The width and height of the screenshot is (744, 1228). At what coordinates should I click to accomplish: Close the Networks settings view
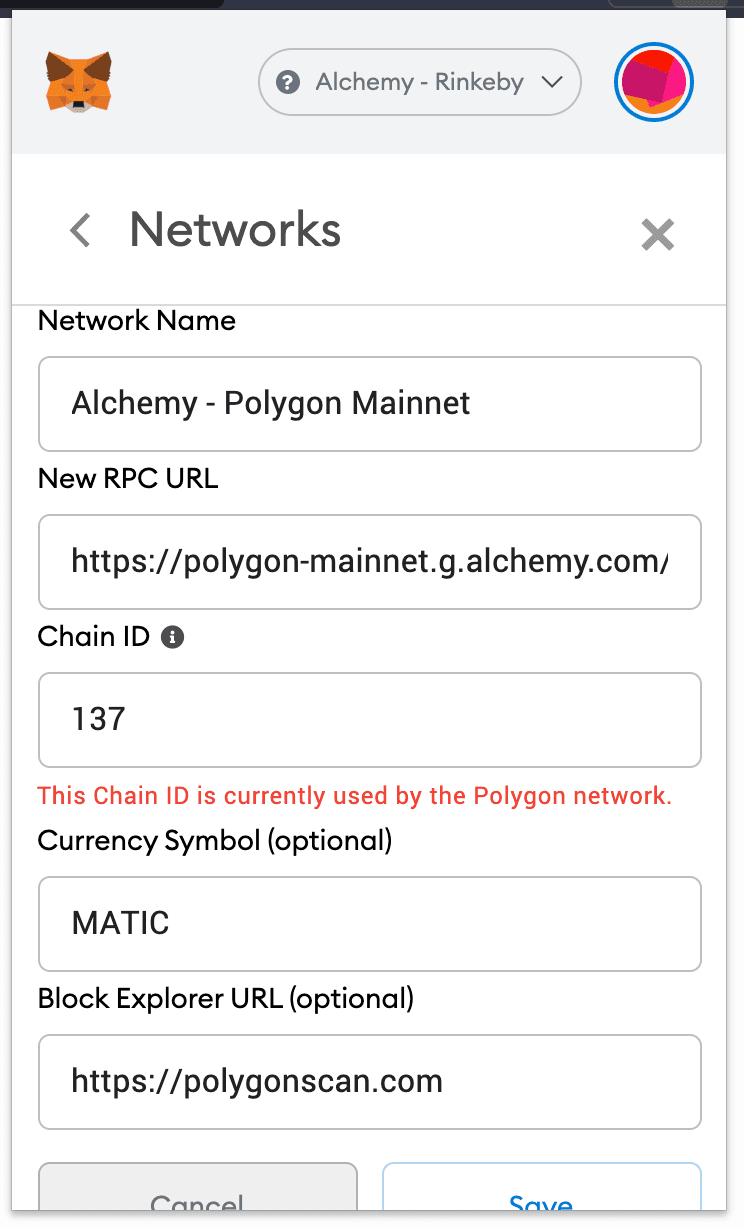pyautogui.click(x=657, y=234)
